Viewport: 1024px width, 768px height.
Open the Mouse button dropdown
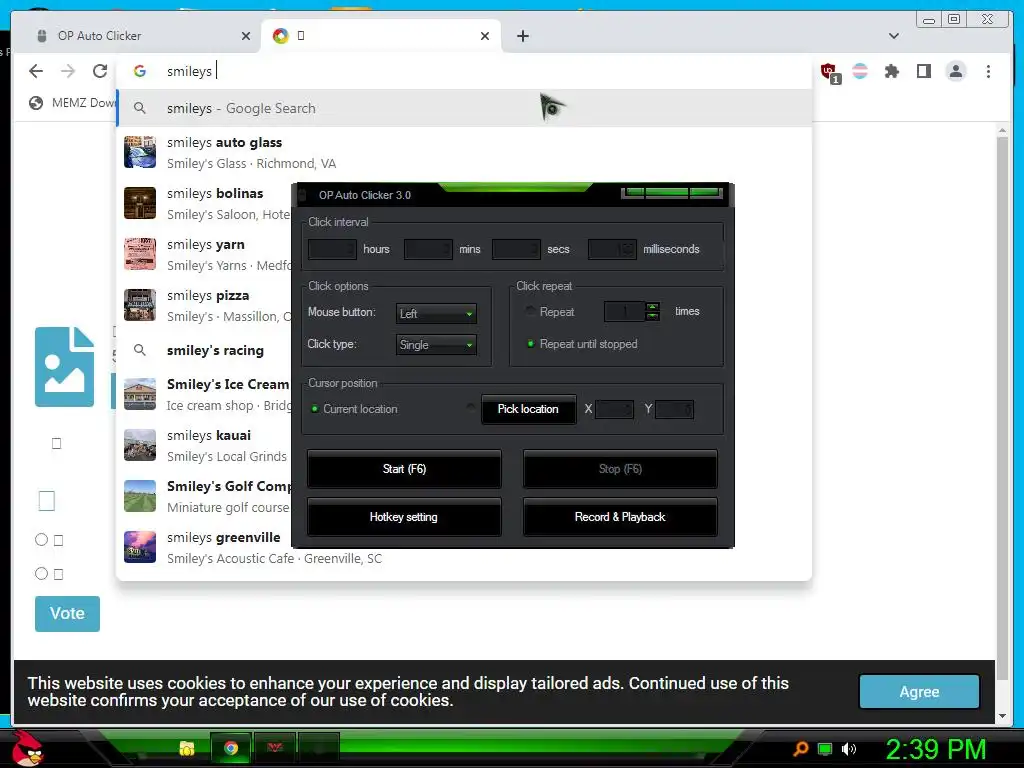click(x=436, y=313)
